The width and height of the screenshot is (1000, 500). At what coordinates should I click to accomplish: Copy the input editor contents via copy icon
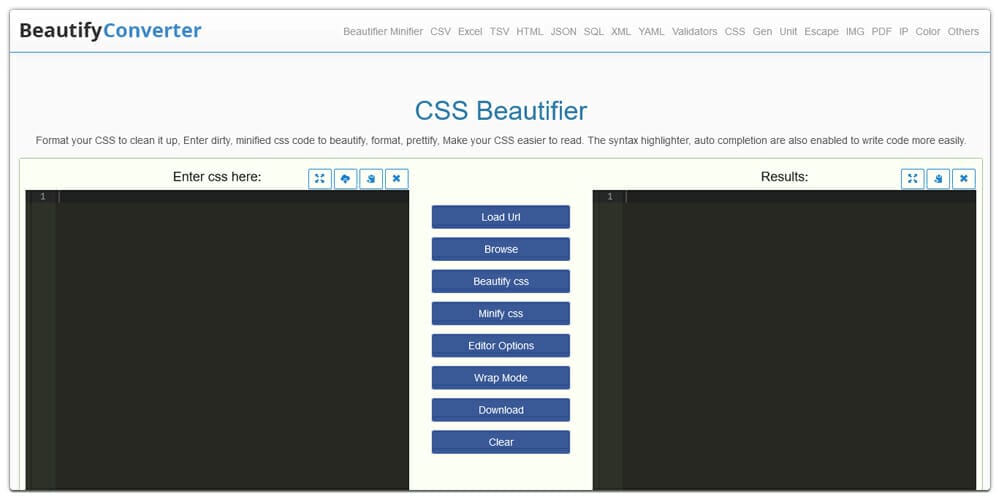371,179
